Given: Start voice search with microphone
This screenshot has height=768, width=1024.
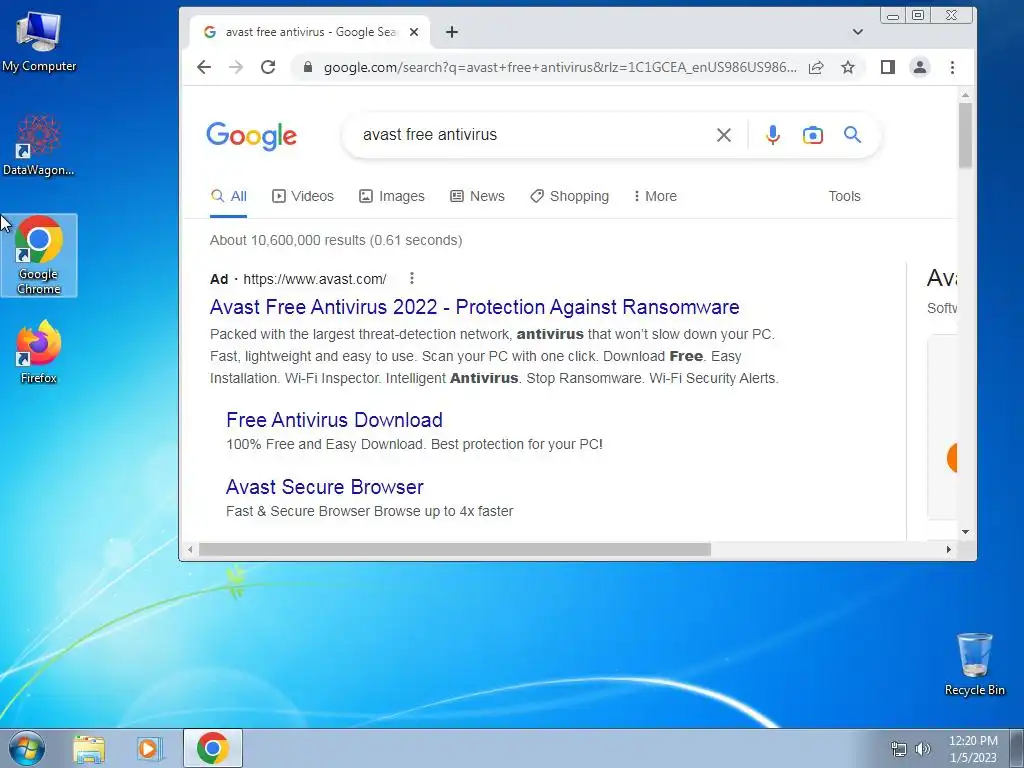Looking at the screenshot, I should tap(773, 135).
